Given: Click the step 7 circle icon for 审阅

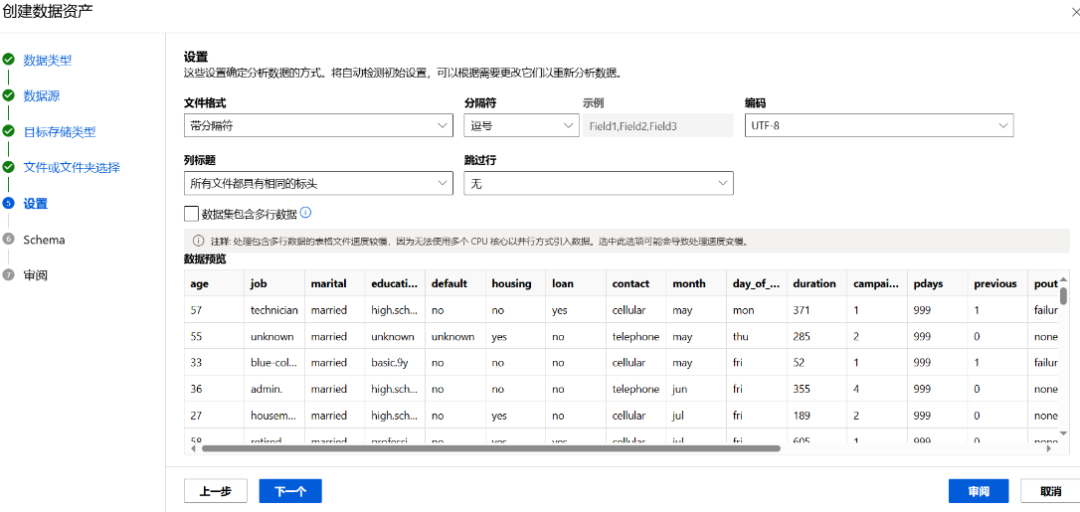Looking at the screenshot, I should (x=8, y=274).
